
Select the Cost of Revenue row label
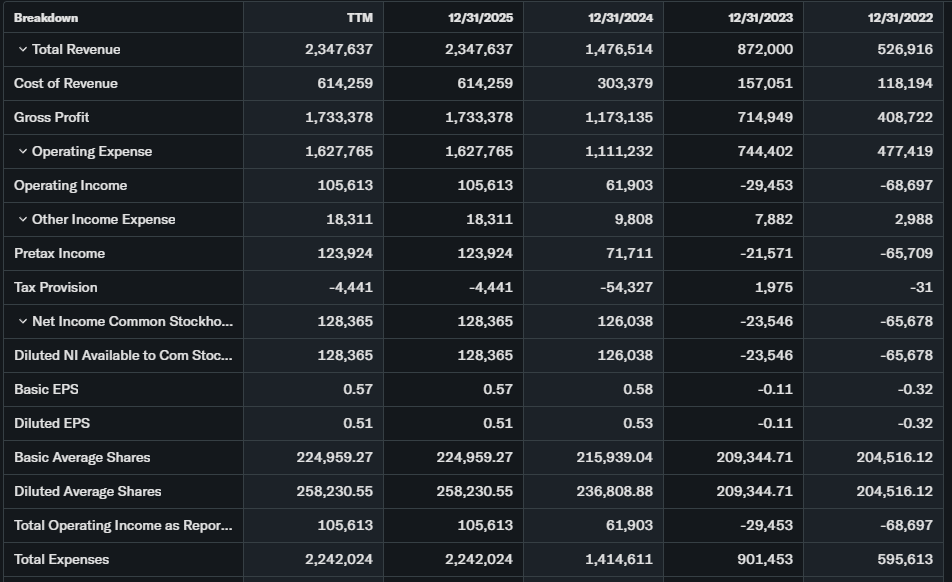click(x=66, y=84)
